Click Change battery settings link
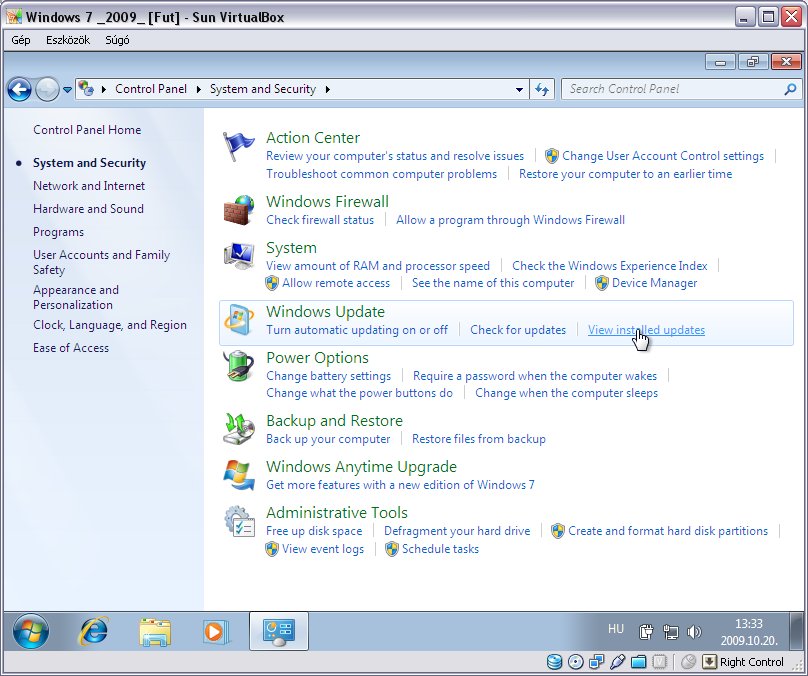Viewport: 808px width, 676px height. 329,376
